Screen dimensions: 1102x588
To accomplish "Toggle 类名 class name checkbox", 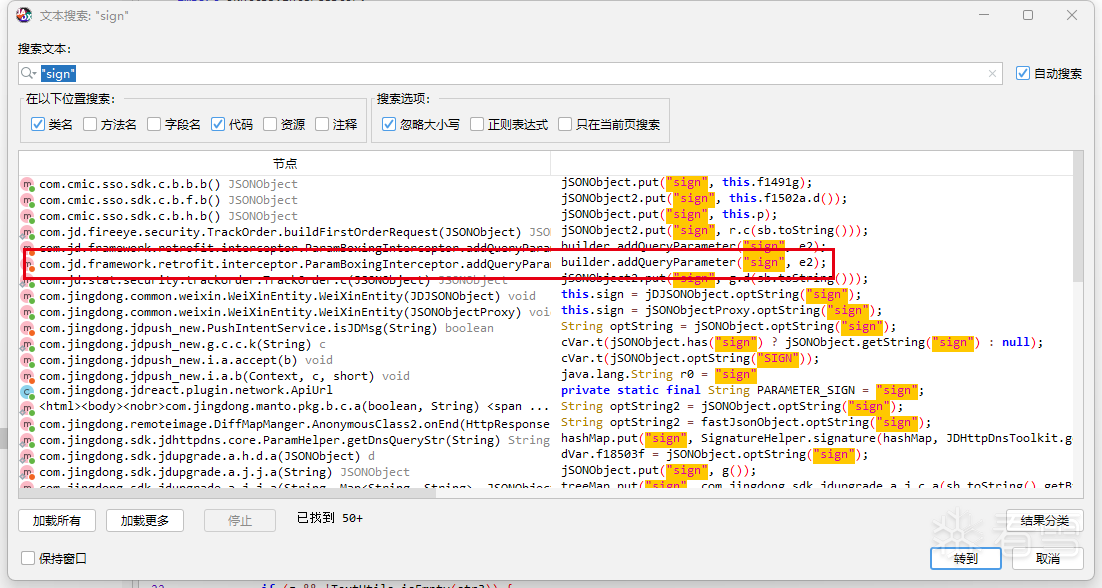I will pyautogui.click(x=38, y=124).
